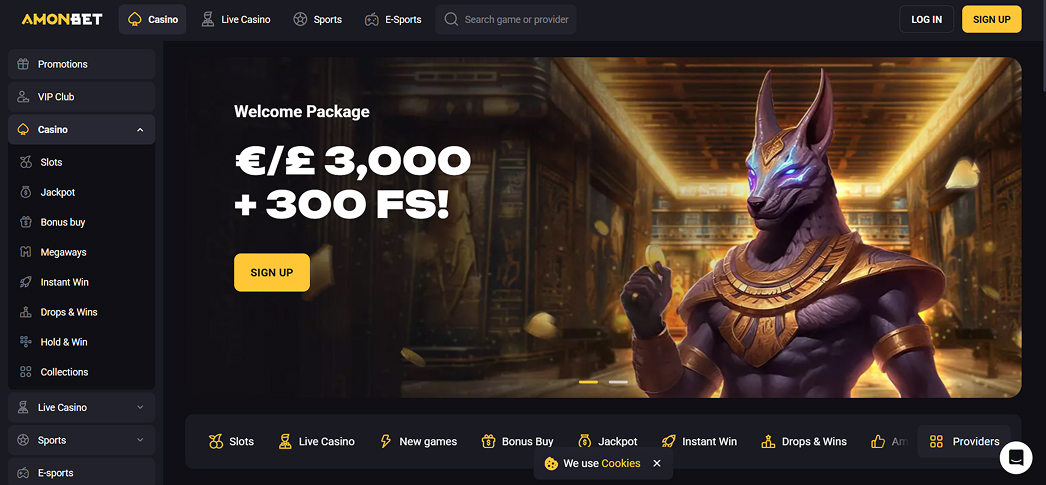Open the Cookies policy link

tap(620, 463)
